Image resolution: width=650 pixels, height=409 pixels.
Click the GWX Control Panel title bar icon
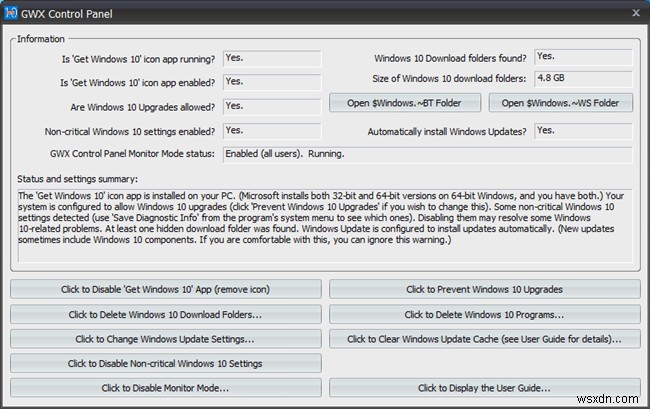10,13
